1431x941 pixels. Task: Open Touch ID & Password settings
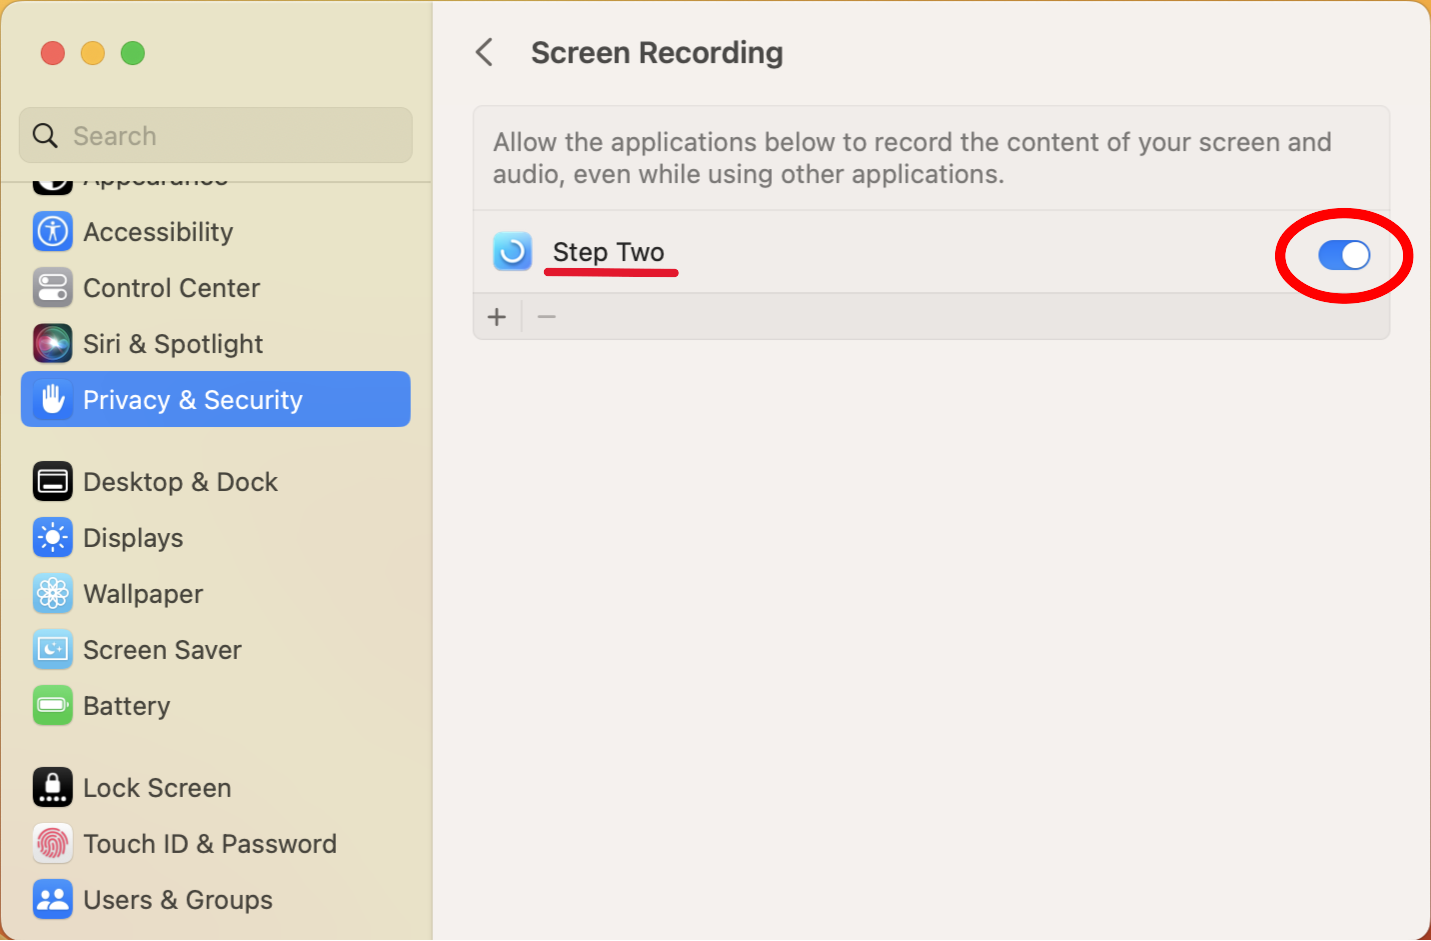coord(216,844)
